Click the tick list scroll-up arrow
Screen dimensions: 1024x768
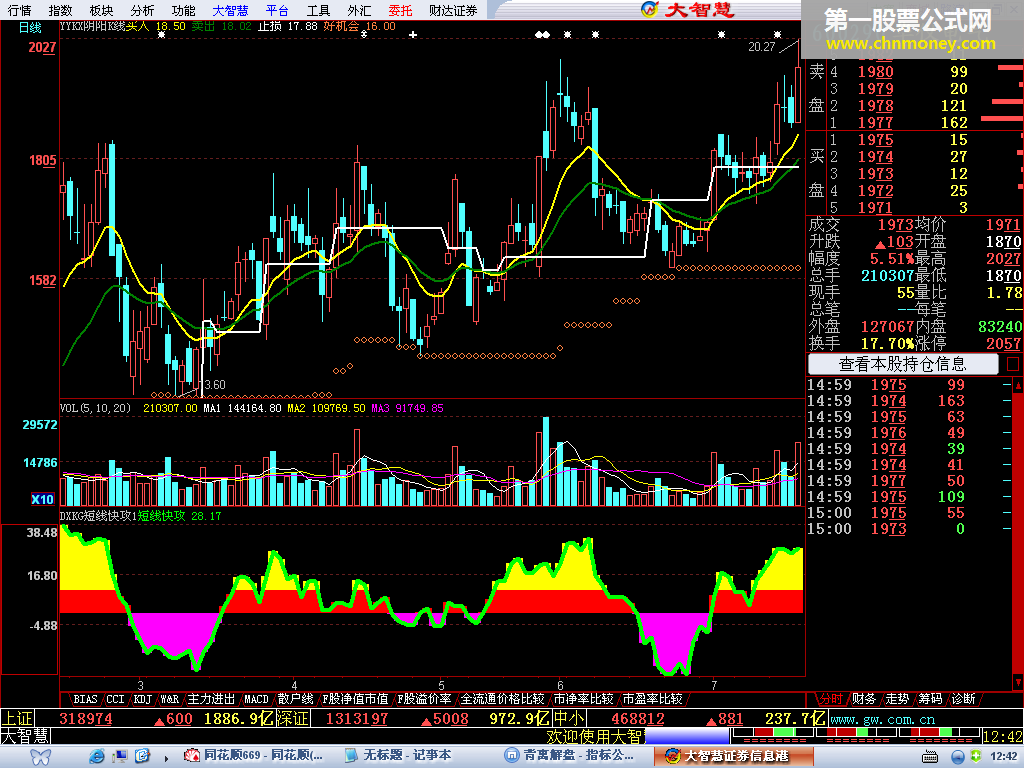pyautogui.click(x=1017, y=385)
